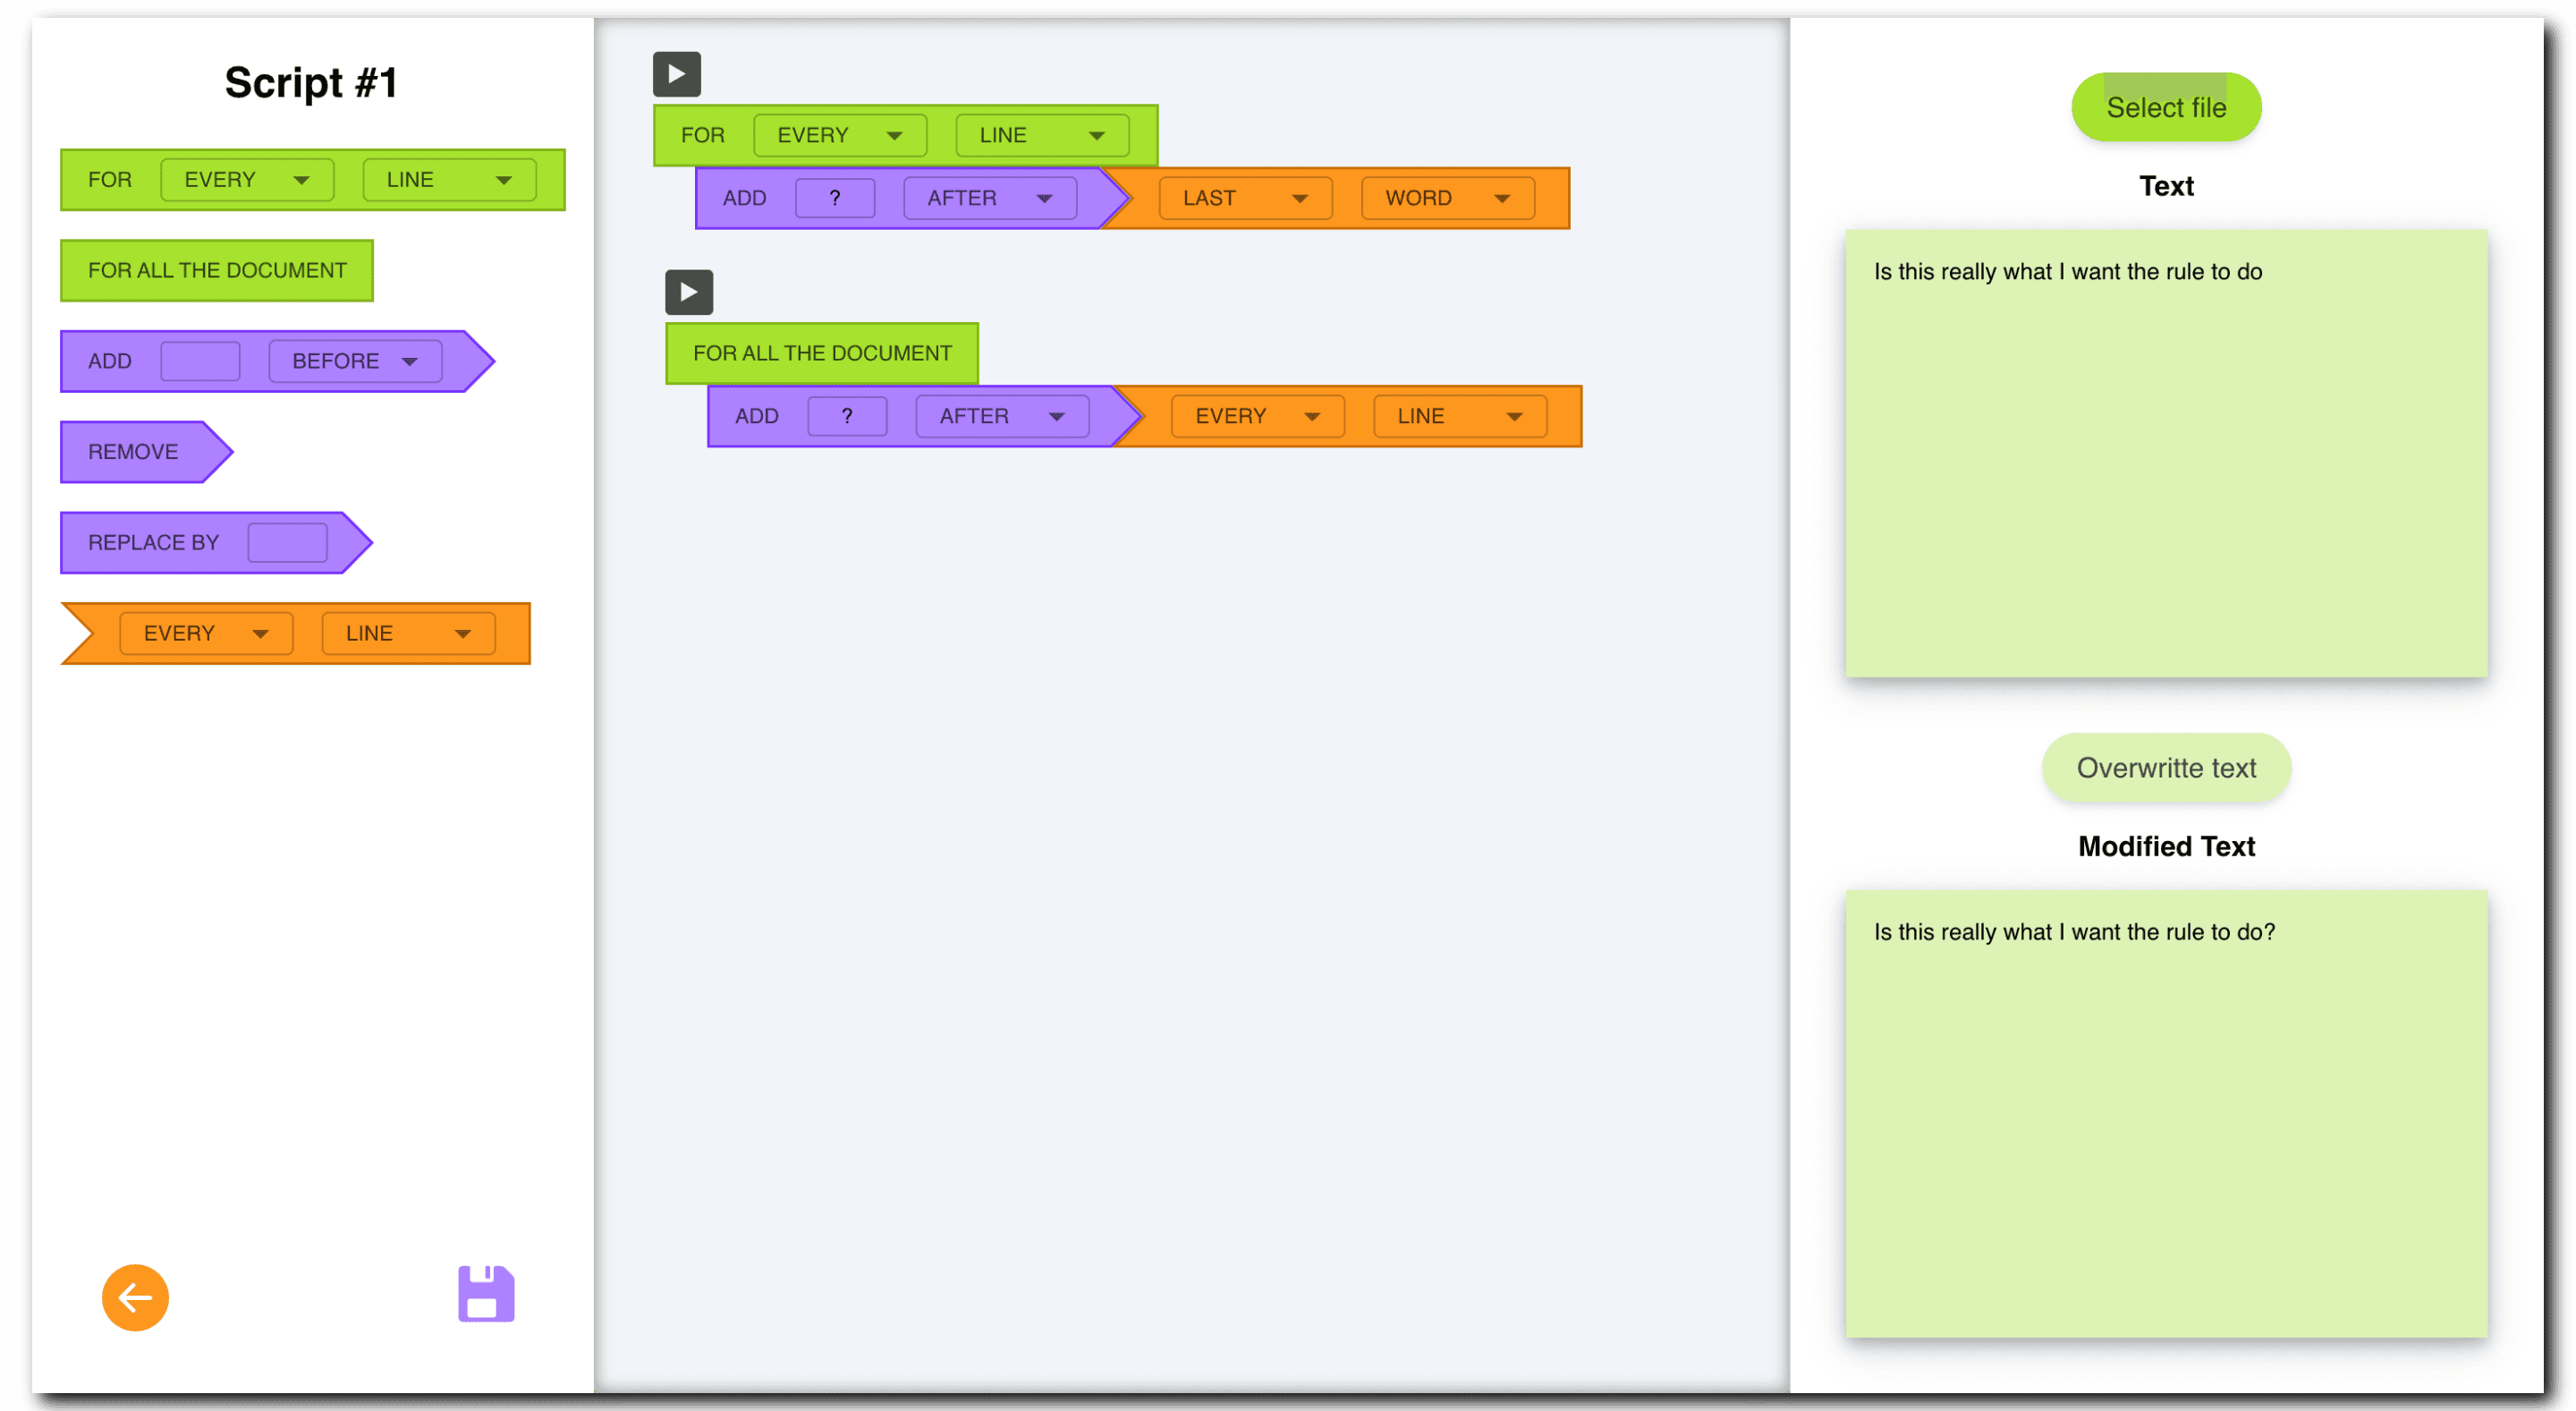2576x1411 pixels.
Task: Open LINE dropdown in second script orange block
Action: (x=1460, y=416)
